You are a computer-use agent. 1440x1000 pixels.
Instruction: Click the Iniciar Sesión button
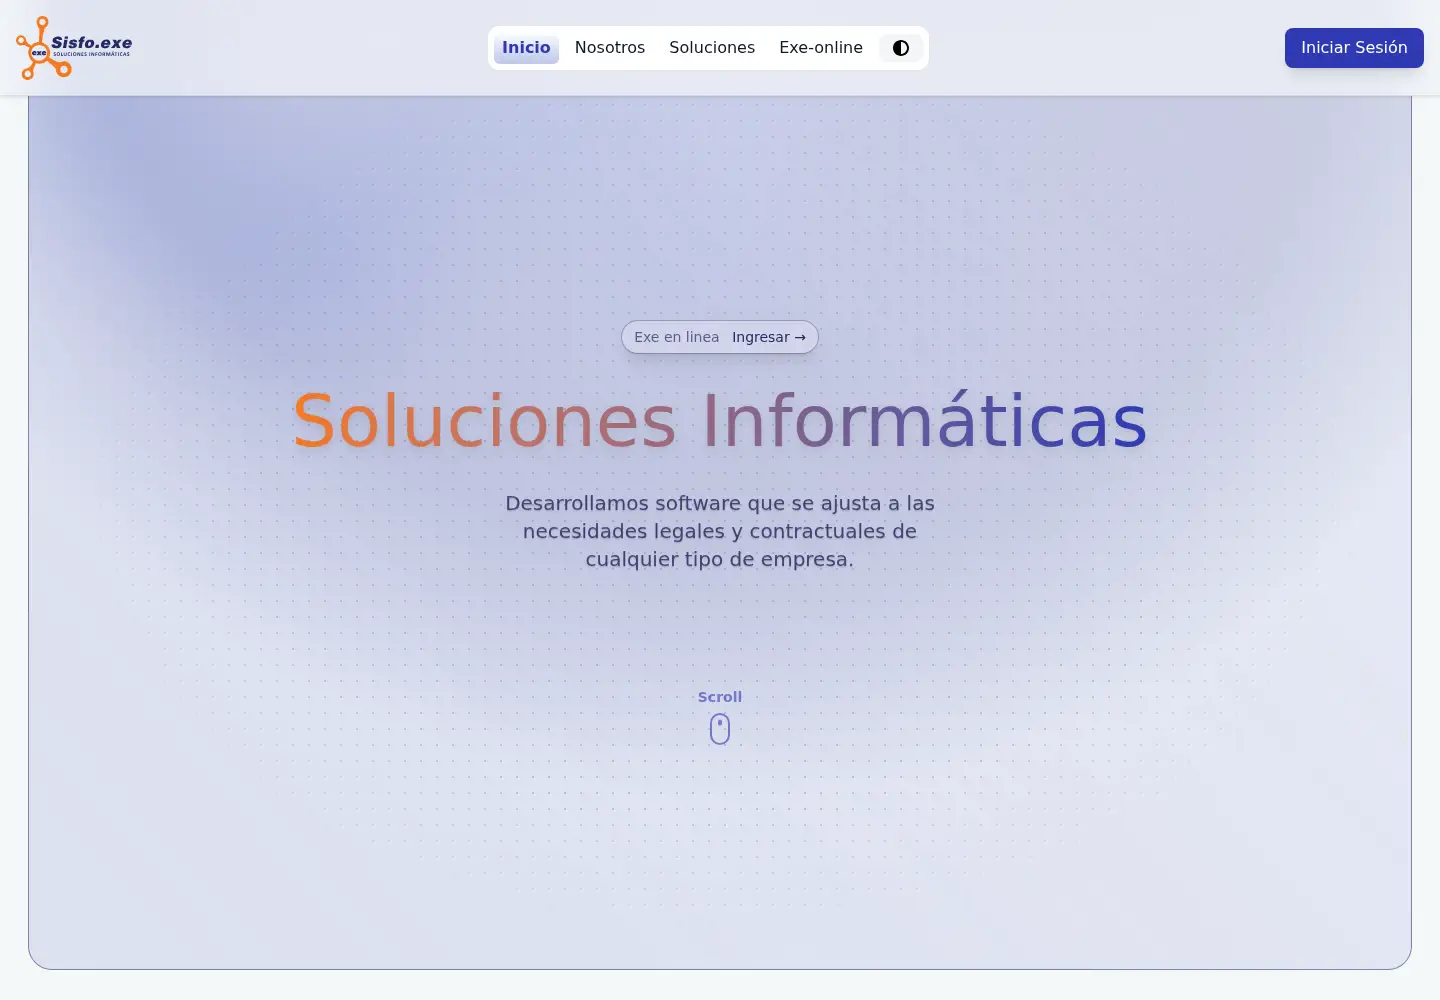(1354, 48)
